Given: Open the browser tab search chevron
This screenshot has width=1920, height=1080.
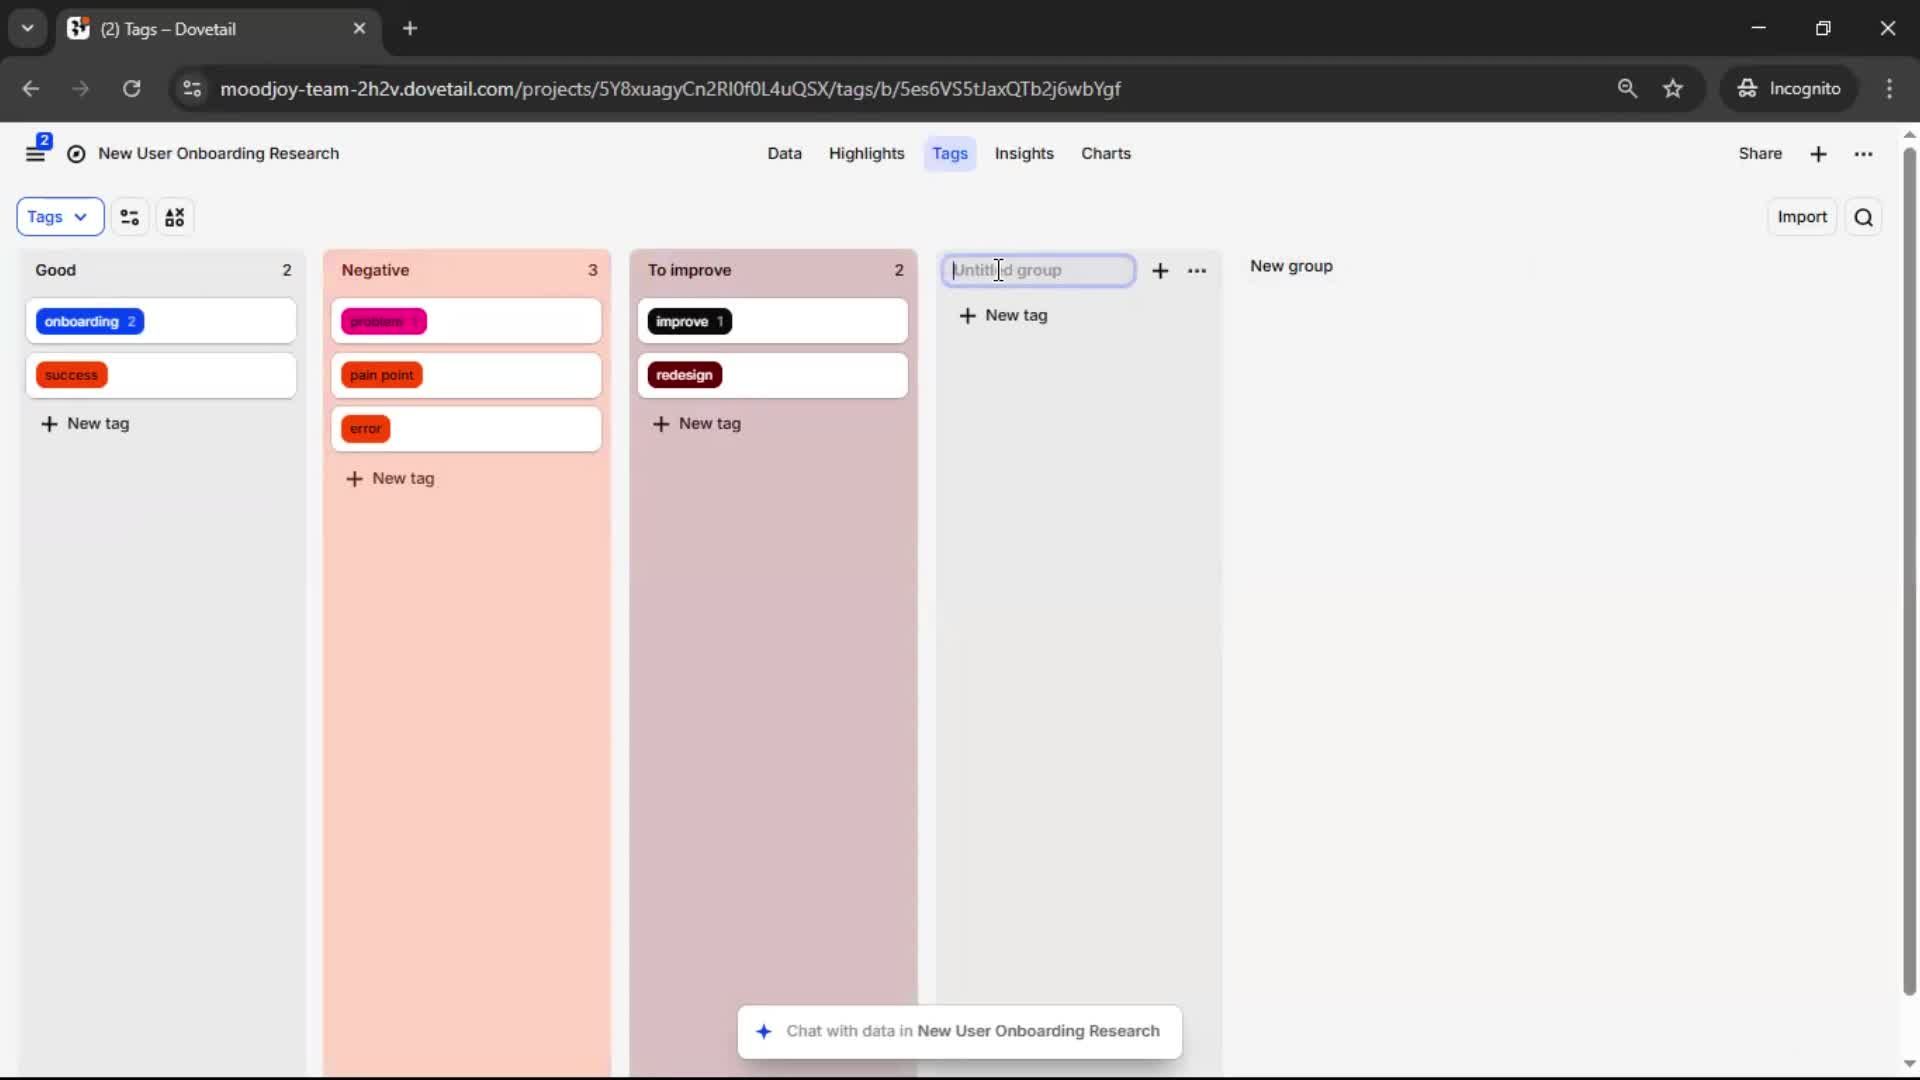Looking at the screenshot, I should pos(27,28).
